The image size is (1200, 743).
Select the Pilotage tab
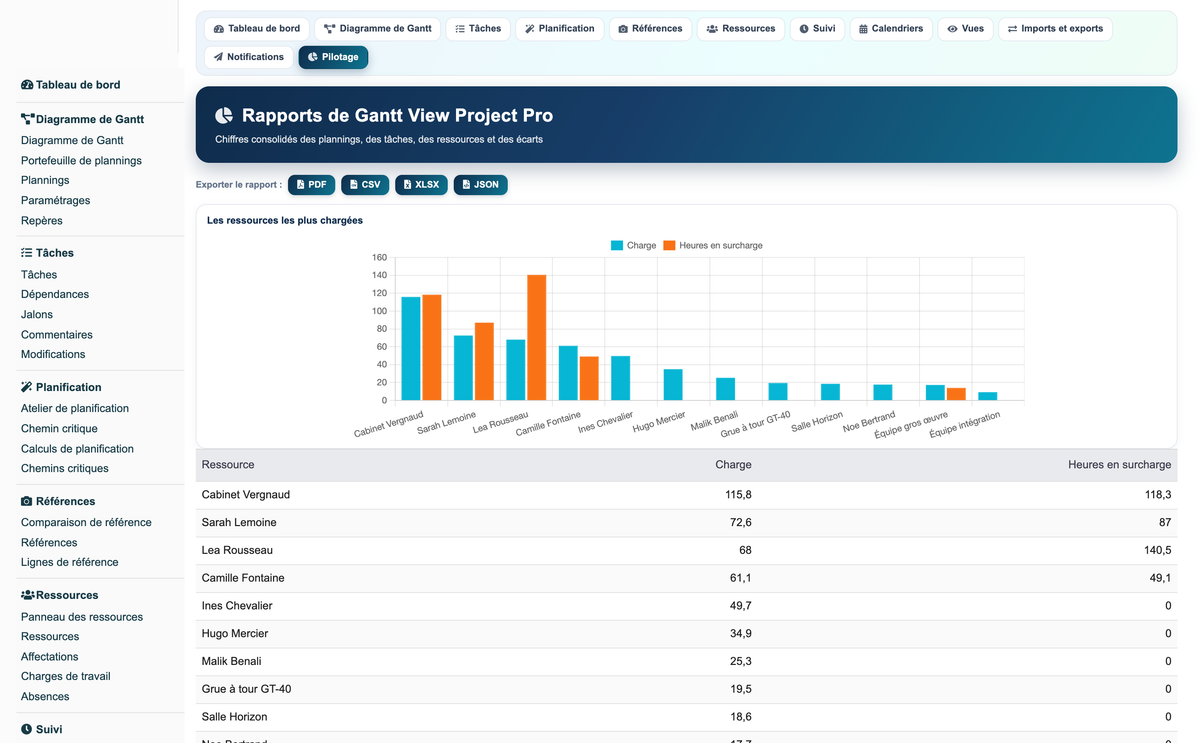pyautogui.click(x=333, y=57)
